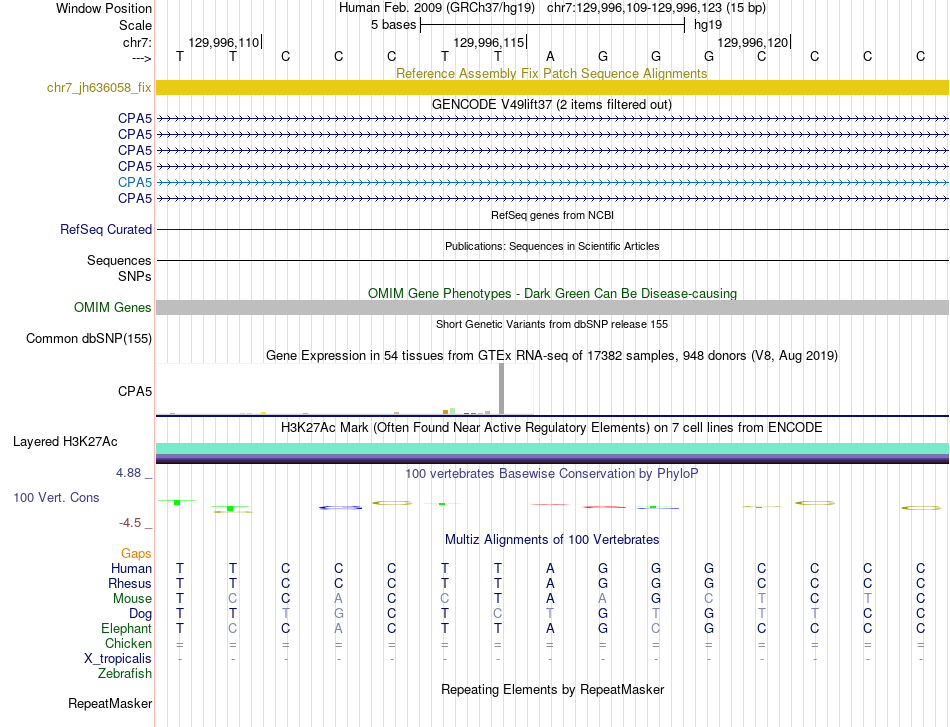
Task: Click position marker 129,996,115
Action: 488,43
